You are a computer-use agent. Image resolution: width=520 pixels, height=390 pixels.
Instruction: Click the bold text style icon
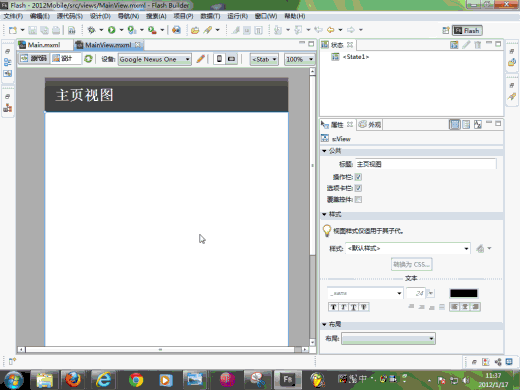point(333,307)
